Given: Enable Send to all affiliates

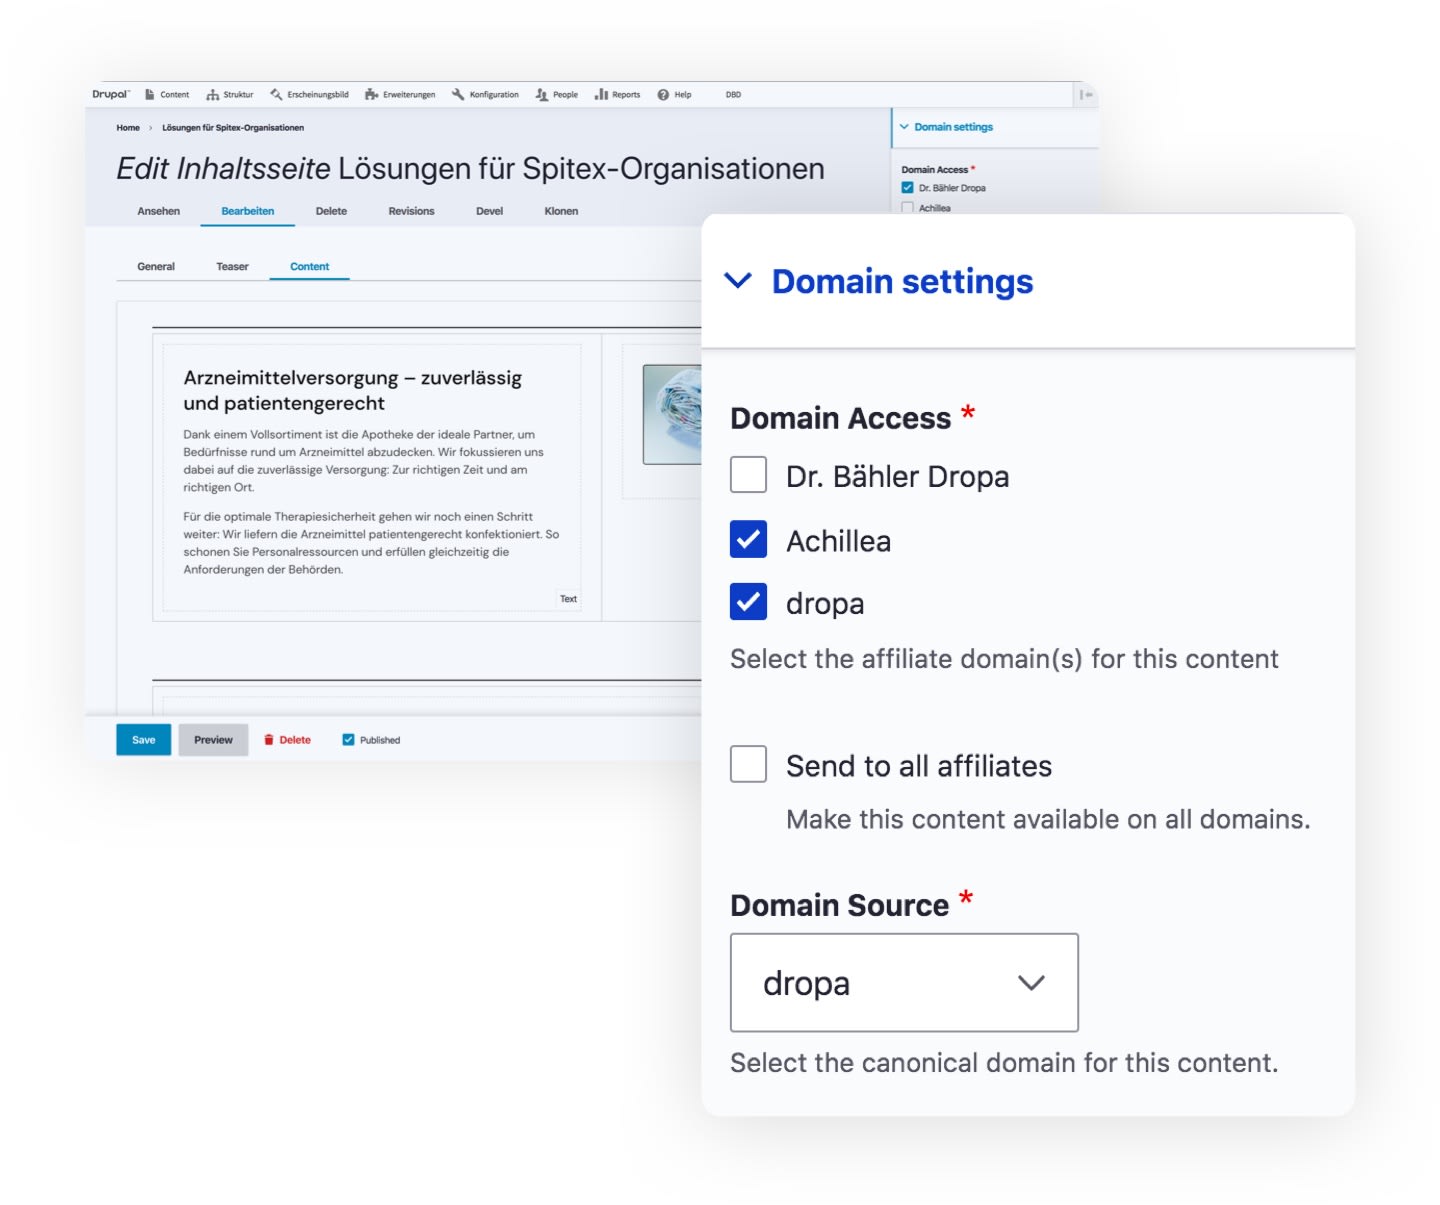Looking at the screenshot, I should pyautogui.click(x=748, y=764).
